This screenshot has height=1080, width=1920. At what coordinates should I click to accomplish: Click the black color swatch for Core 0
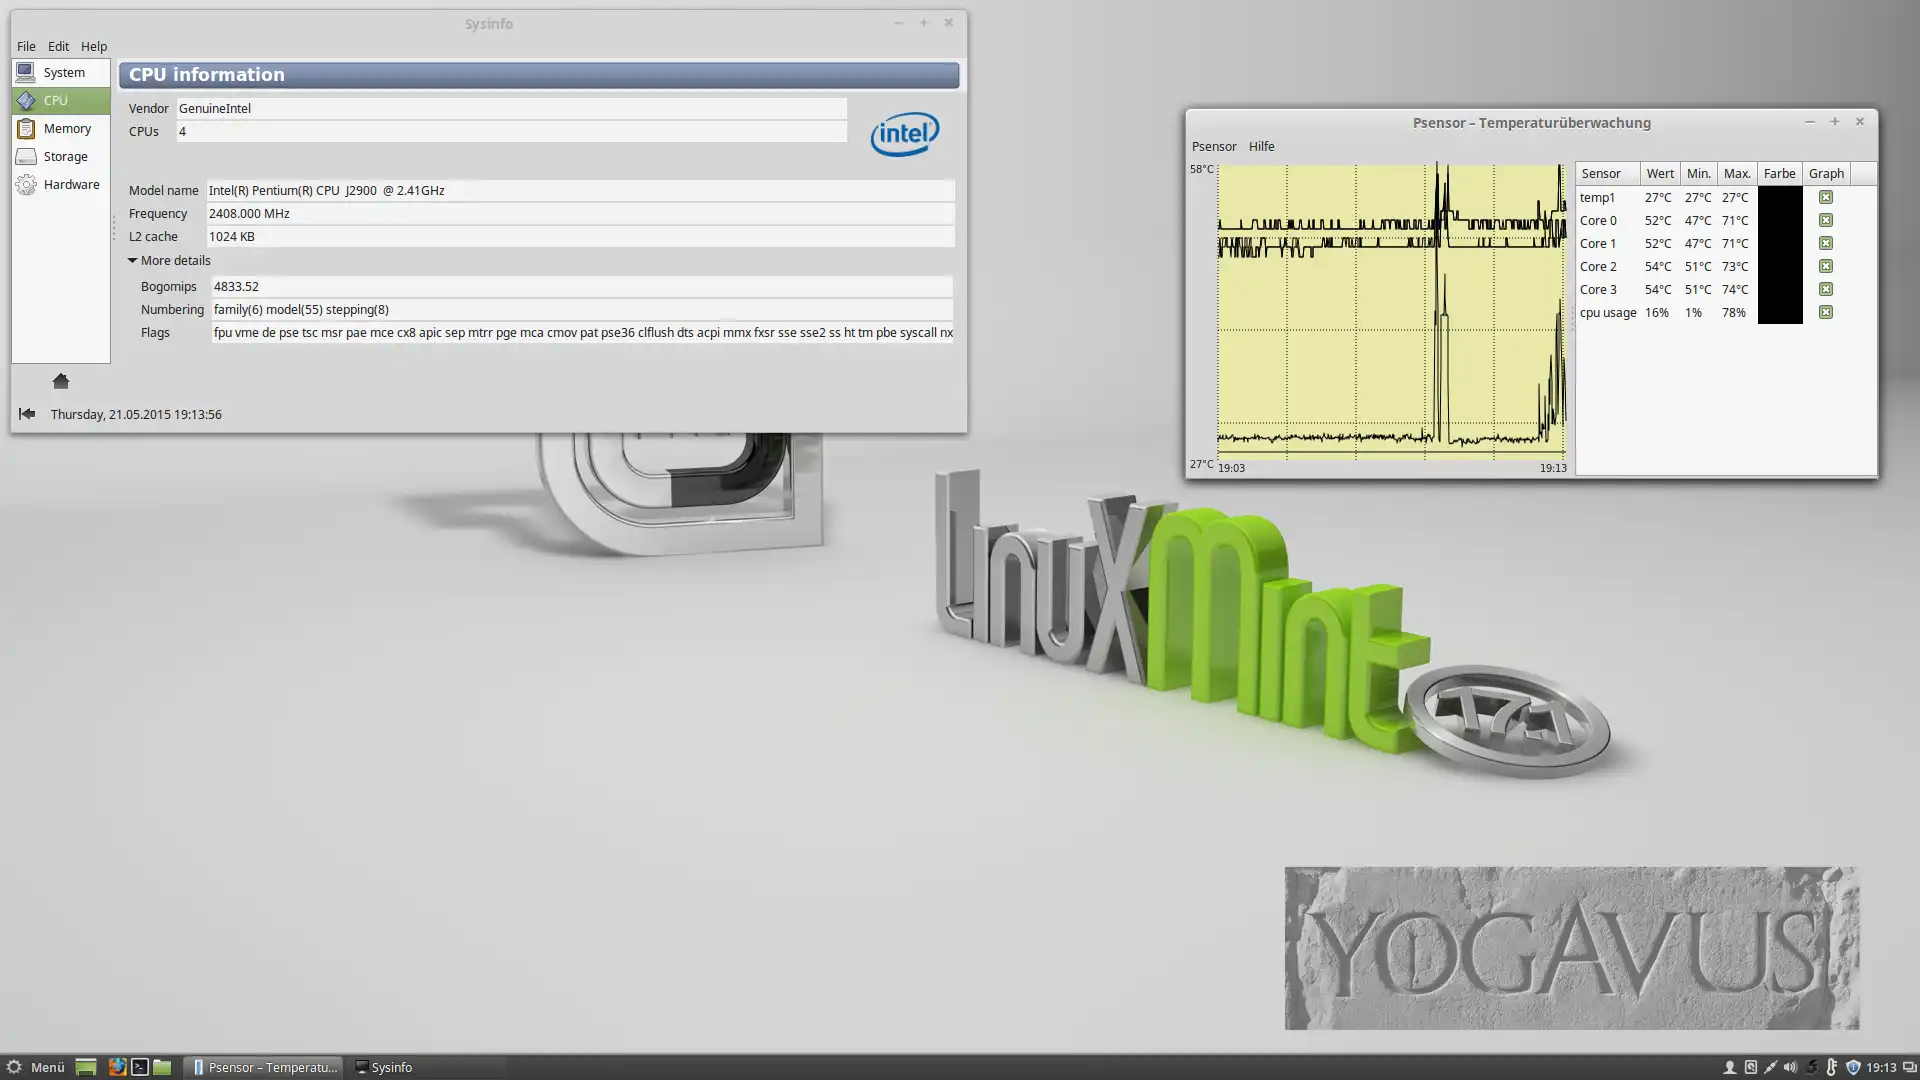[1779, 220]
